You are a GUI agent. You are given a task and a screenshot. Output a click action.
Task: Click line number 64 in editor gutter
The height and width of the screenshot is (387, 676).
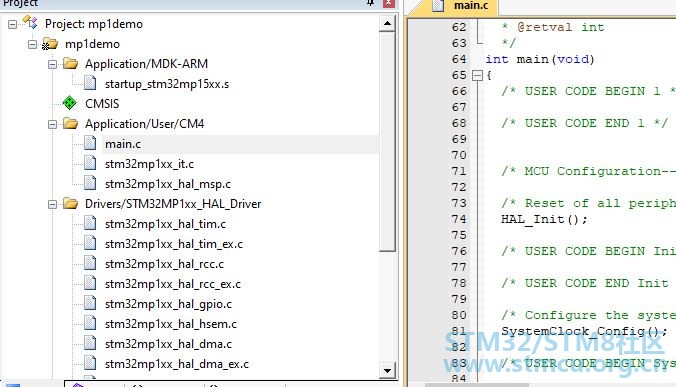pos(459,59)
